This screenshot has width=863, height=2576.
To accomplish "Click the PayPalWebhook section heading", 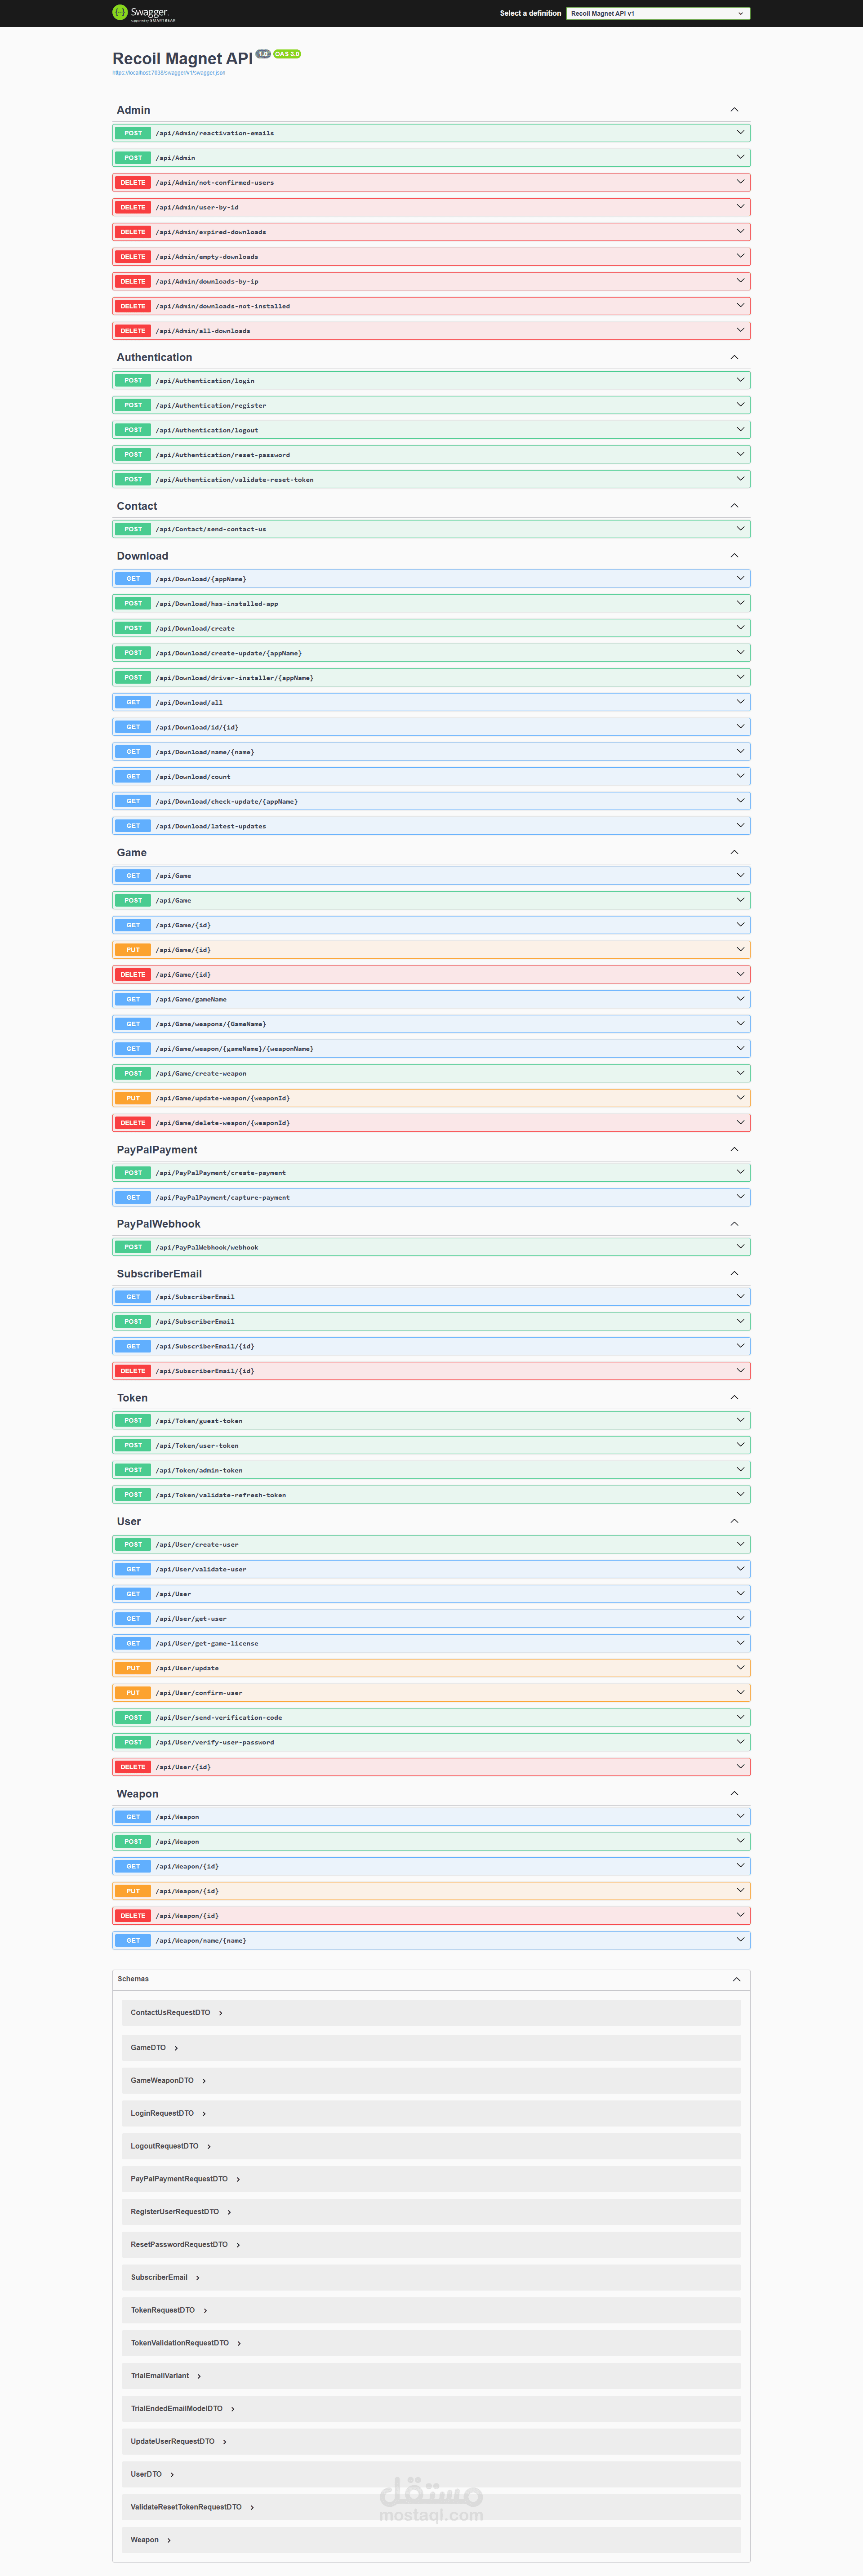I will coord(158,1224).
